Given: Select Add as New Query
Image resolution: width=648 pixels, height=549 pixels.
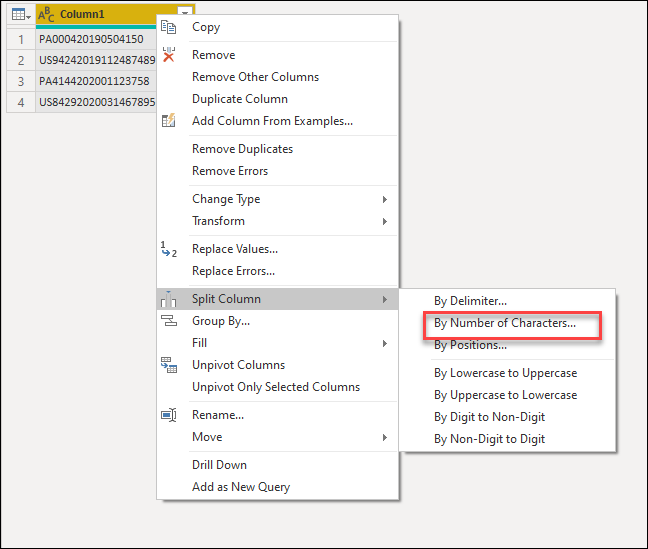Looking at the screenshot, I should coord(241,487).
